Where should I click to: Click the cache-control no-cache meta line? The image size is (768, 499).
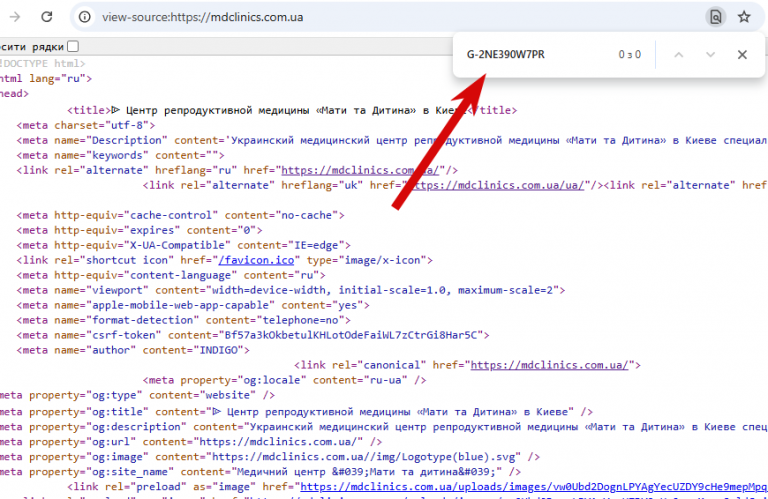180,215
